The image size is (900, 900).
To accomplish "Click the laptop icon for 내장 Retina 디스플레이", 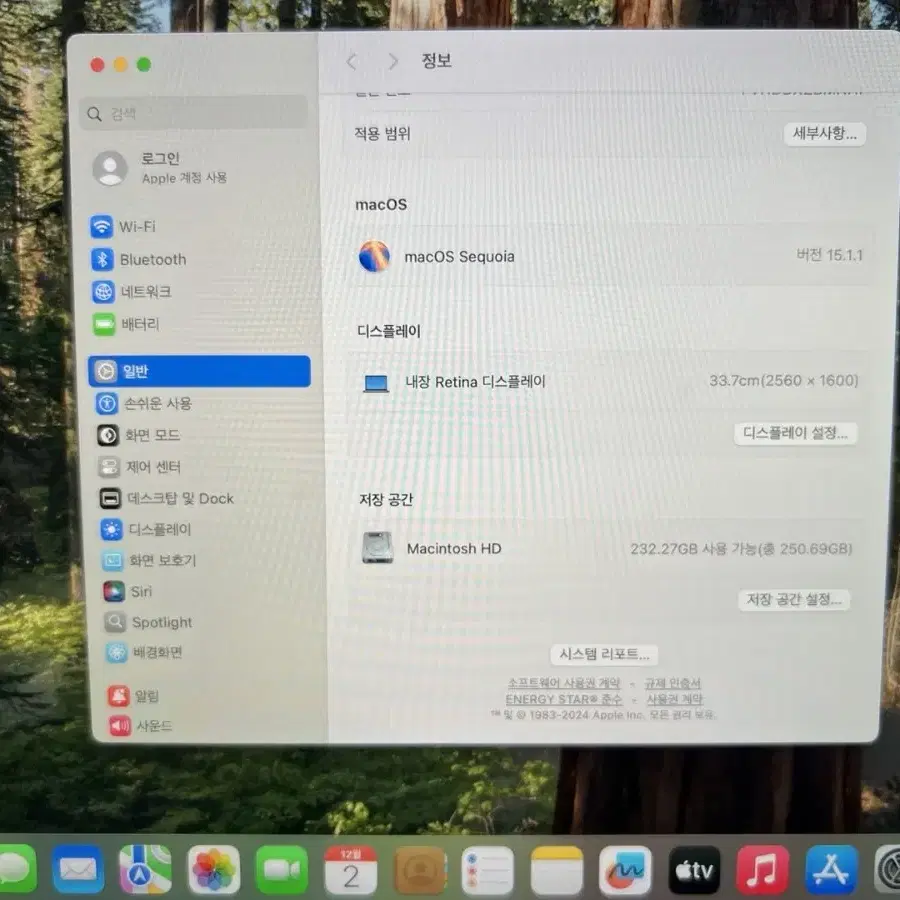I will (x=377, y=383).
